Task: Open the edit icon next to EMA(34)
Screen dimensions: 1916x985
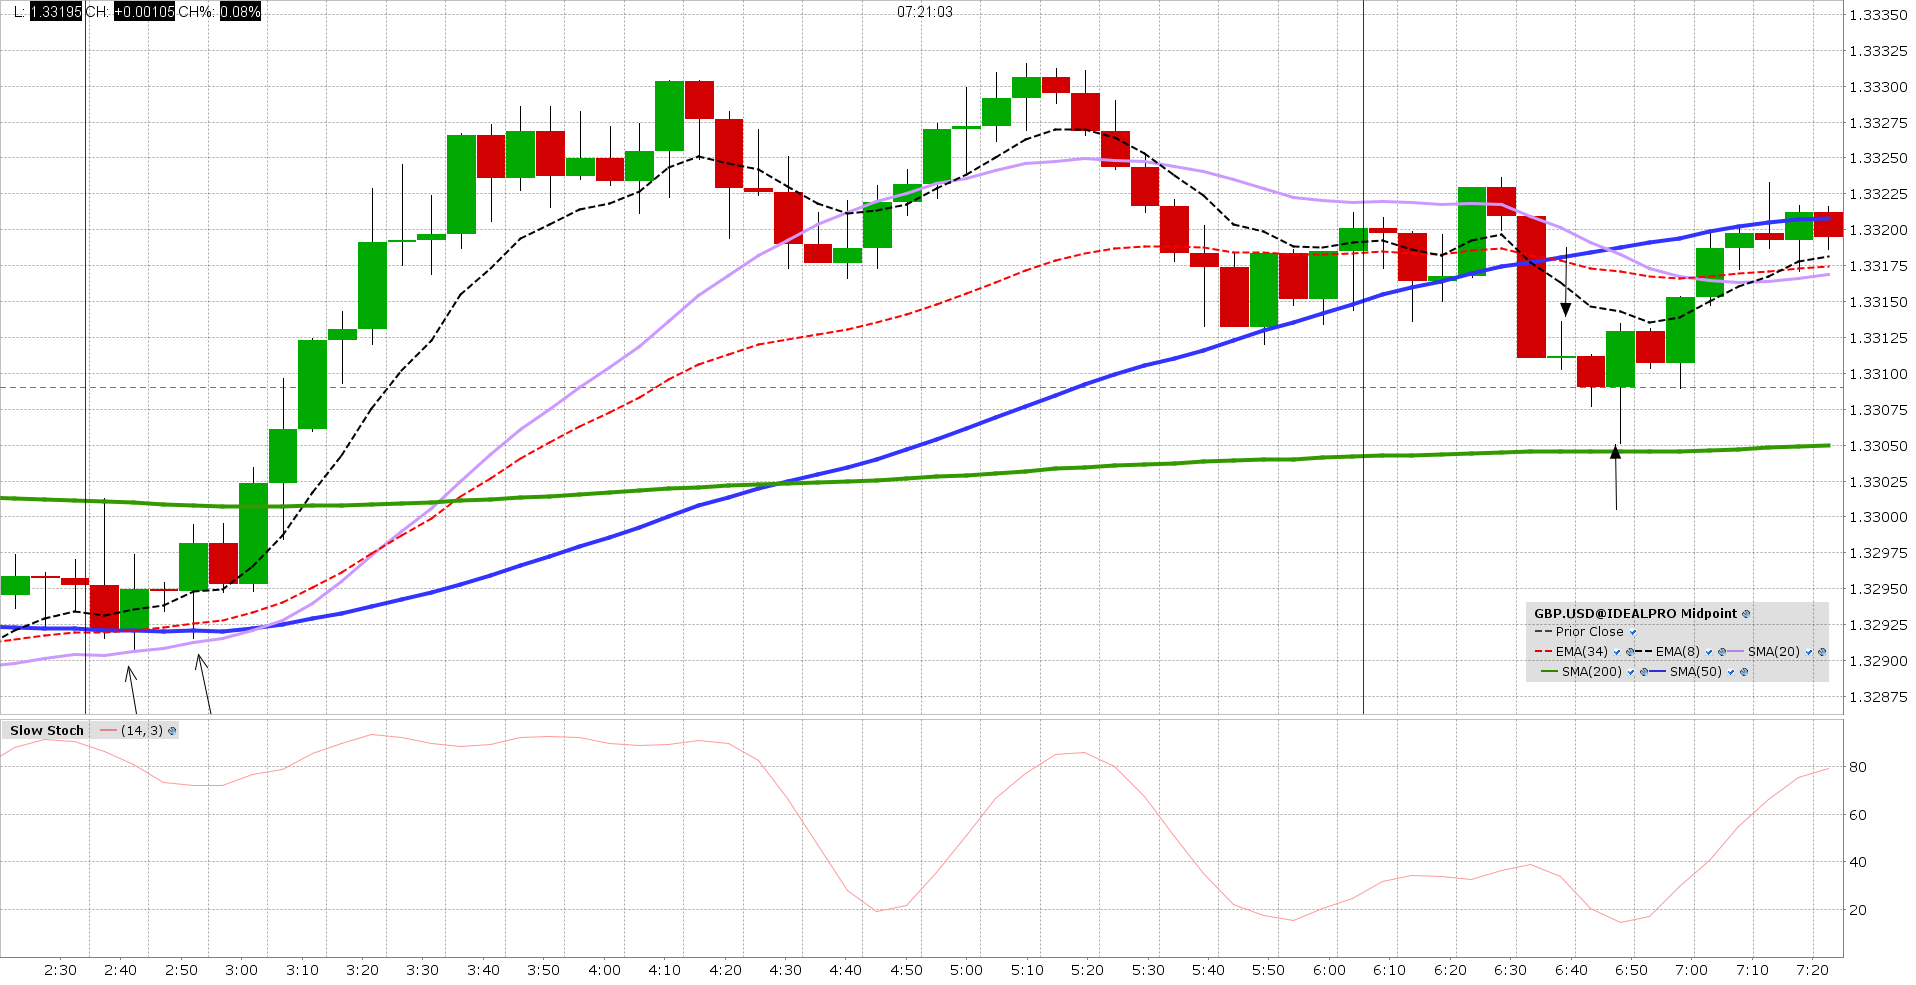Action: pyautogui.click(x=1630, y=652)
